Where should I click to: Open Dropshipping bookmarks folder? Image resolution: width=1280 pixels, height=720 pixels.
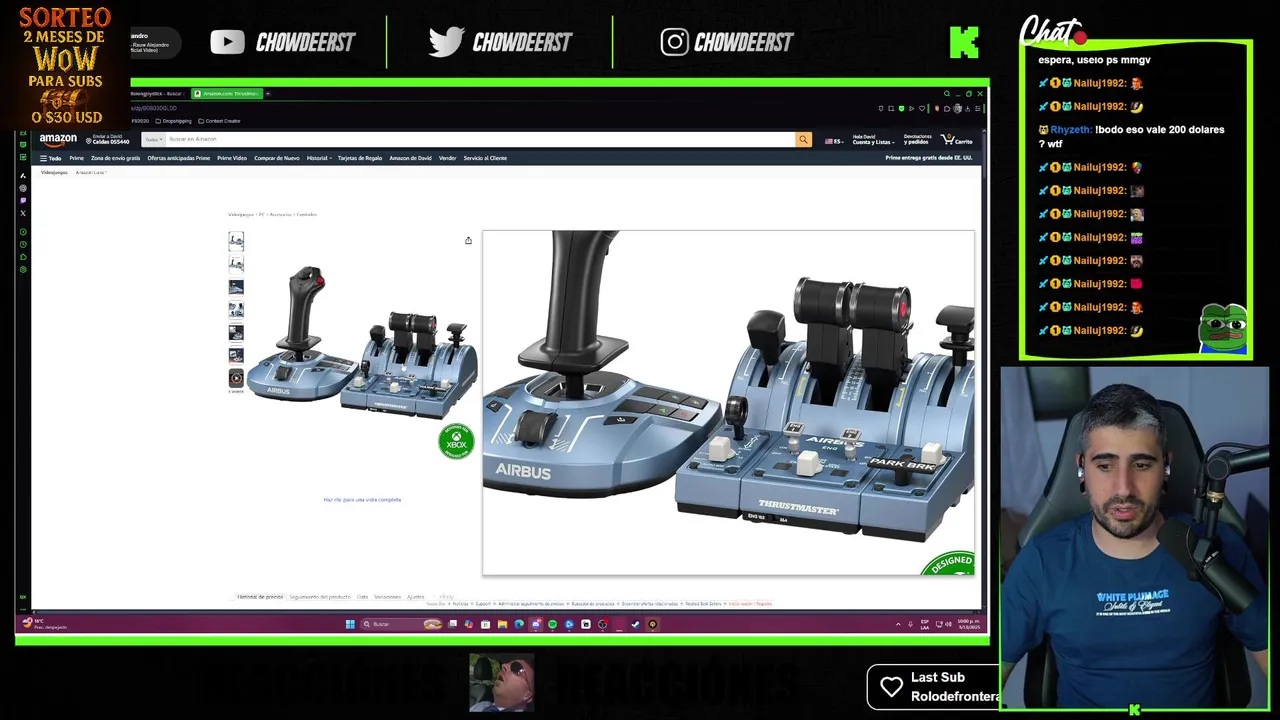click(173, 121)
